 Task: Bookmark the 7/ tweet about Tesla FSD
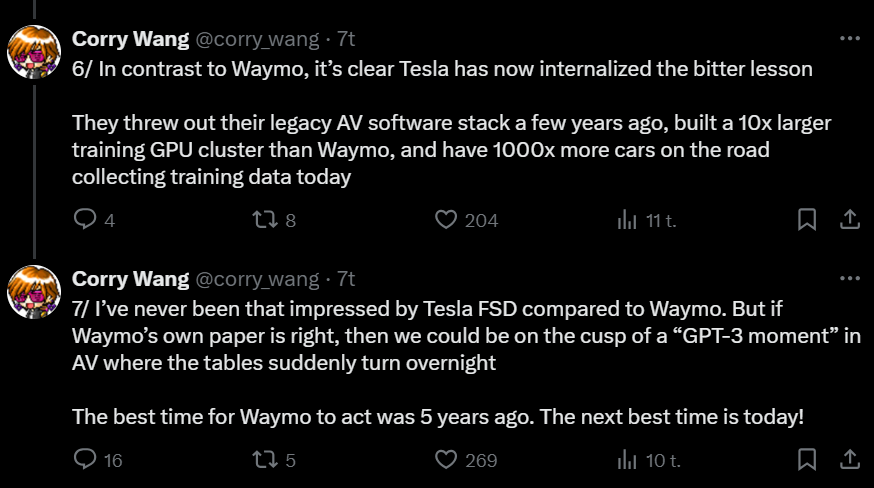[807, 459]
